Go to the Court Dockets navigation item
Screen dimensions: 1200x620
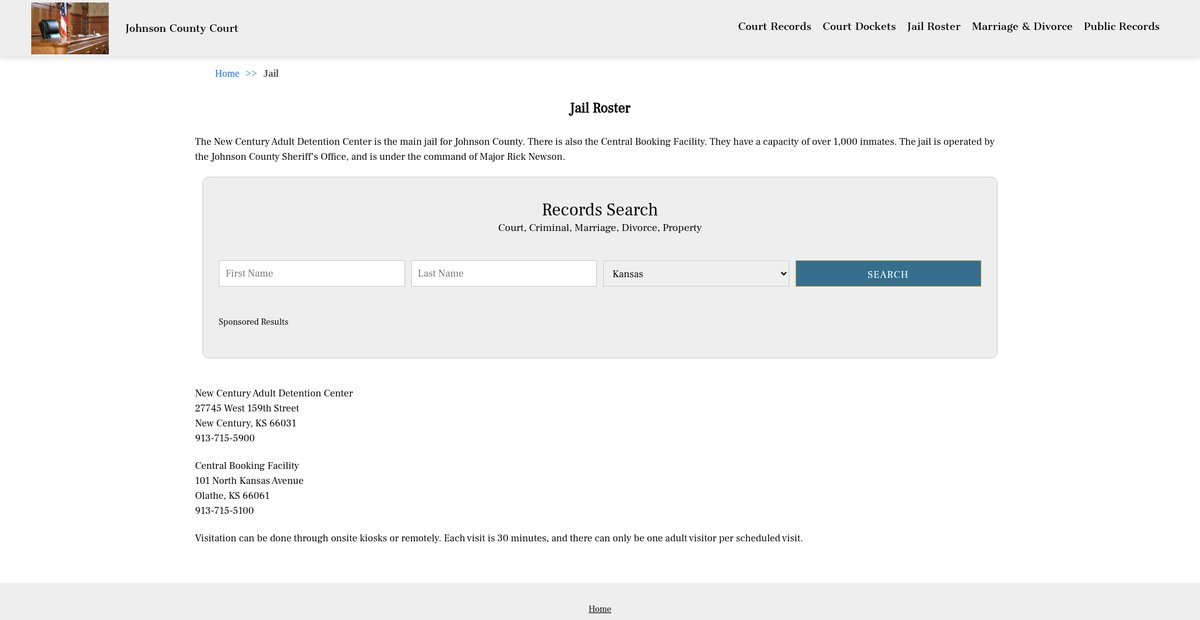point(859,27)
